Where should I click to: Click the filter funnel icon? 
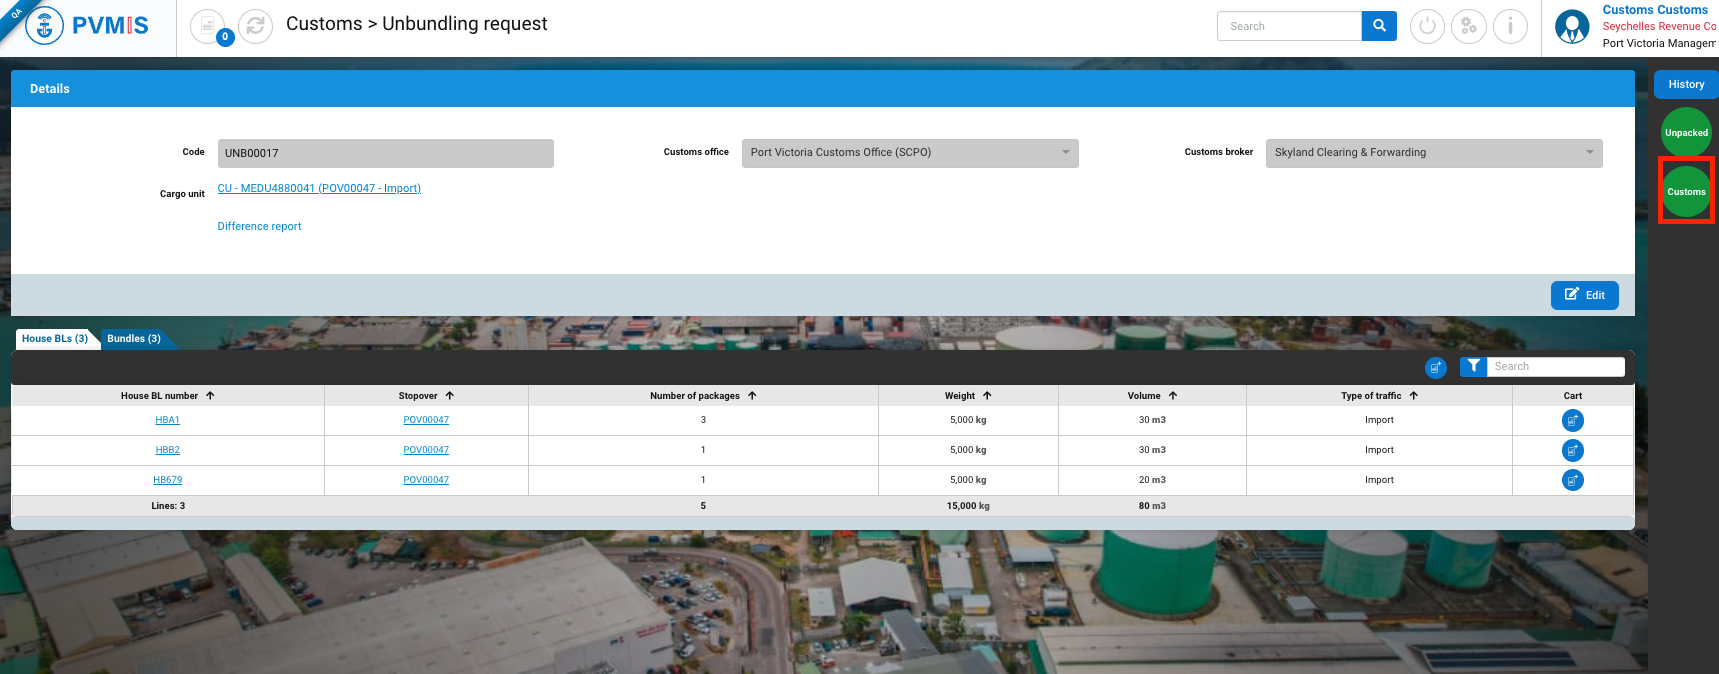[x=1473, y=367]
